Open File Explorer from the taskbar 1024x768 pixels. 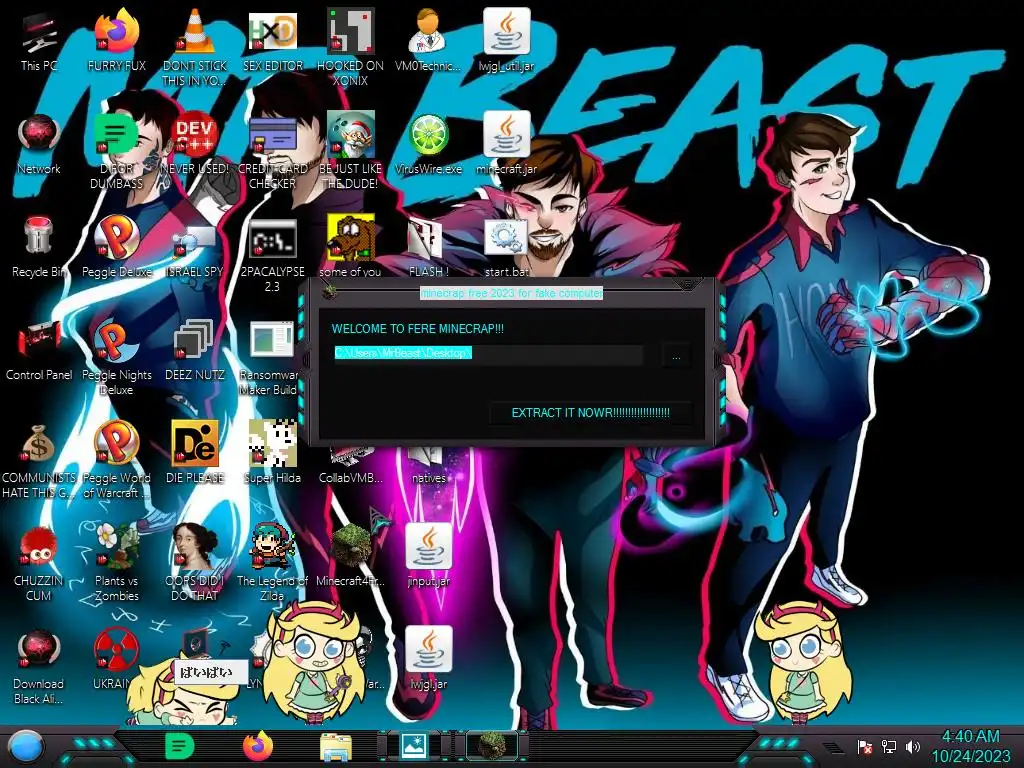tap(336, 747)
